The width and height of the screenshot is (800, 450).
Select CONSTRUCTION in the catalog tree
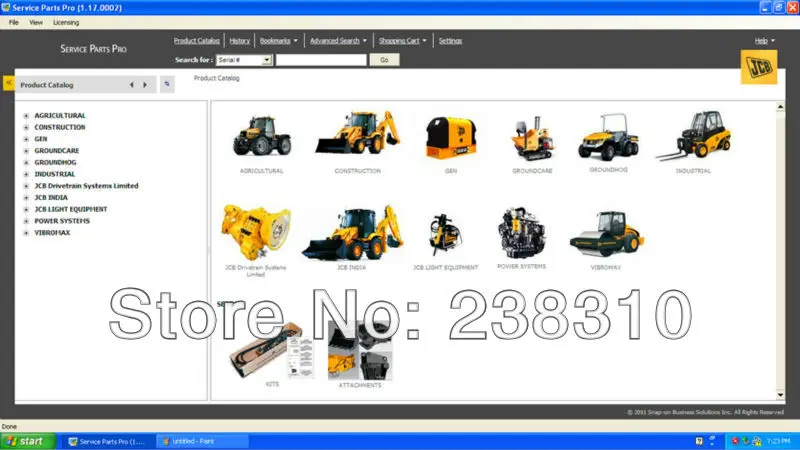[x=60, y=128]
